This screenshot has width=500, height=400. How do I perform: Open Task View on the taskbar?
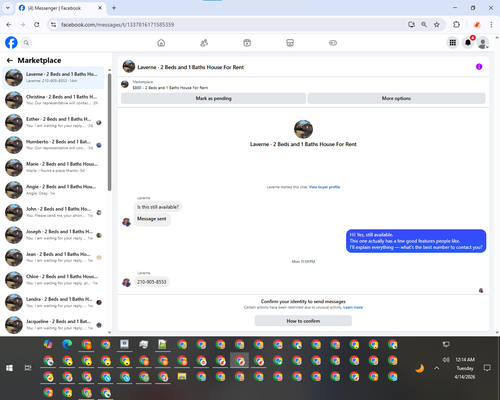click(x=28, y=368)
